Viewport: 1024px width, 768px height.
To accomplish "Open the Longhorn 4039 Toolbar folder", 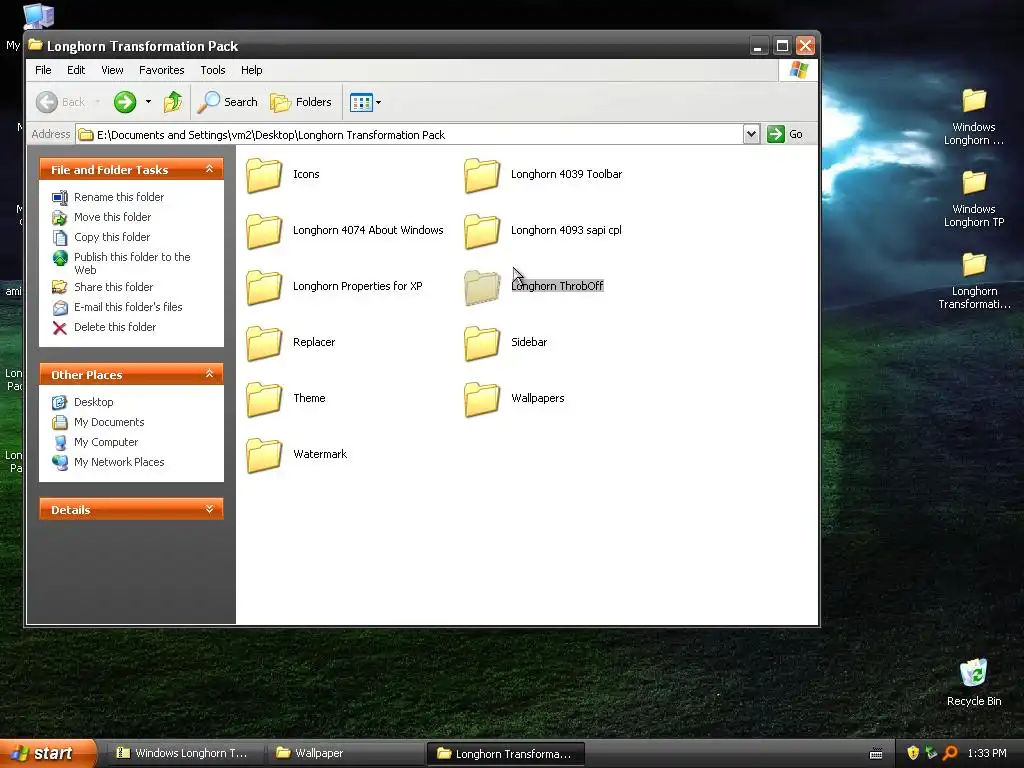I will pos(543,174).
